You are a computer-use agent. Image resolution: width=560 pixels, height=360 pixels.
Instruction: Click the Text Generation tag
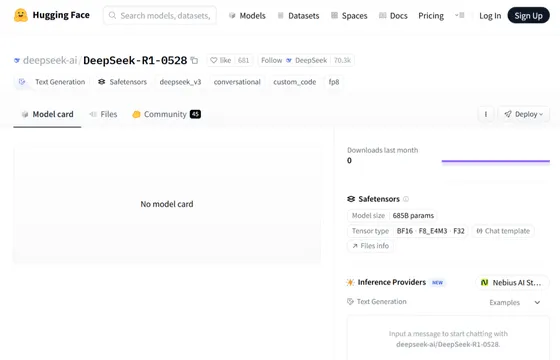(52, 82)
